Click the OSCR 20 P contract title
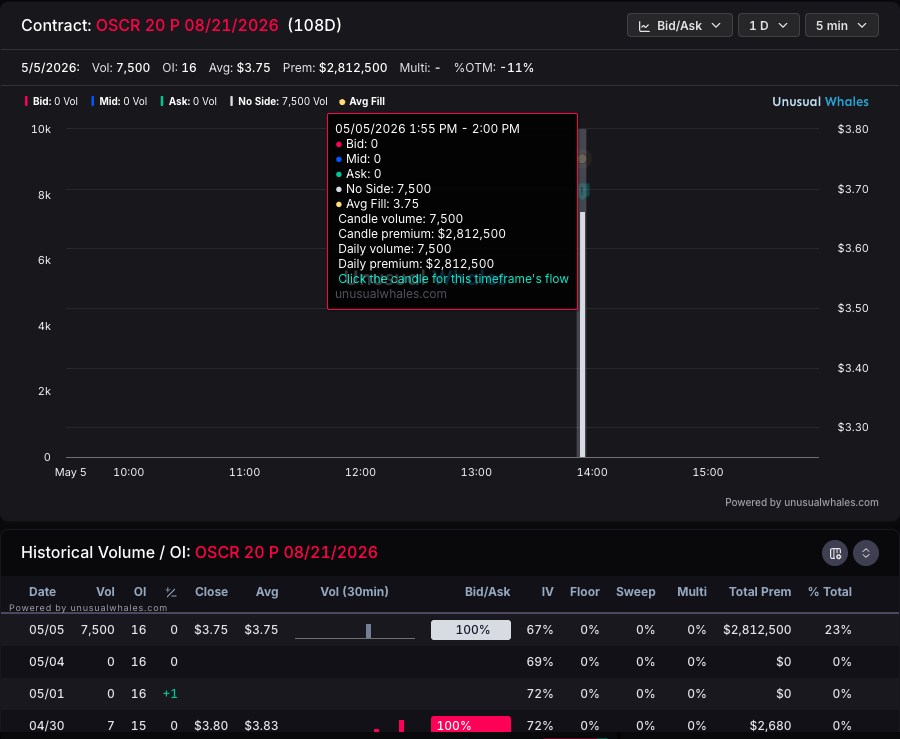This screenshot has height=739, width=900. pyautogui.click(x=187, y=25)
